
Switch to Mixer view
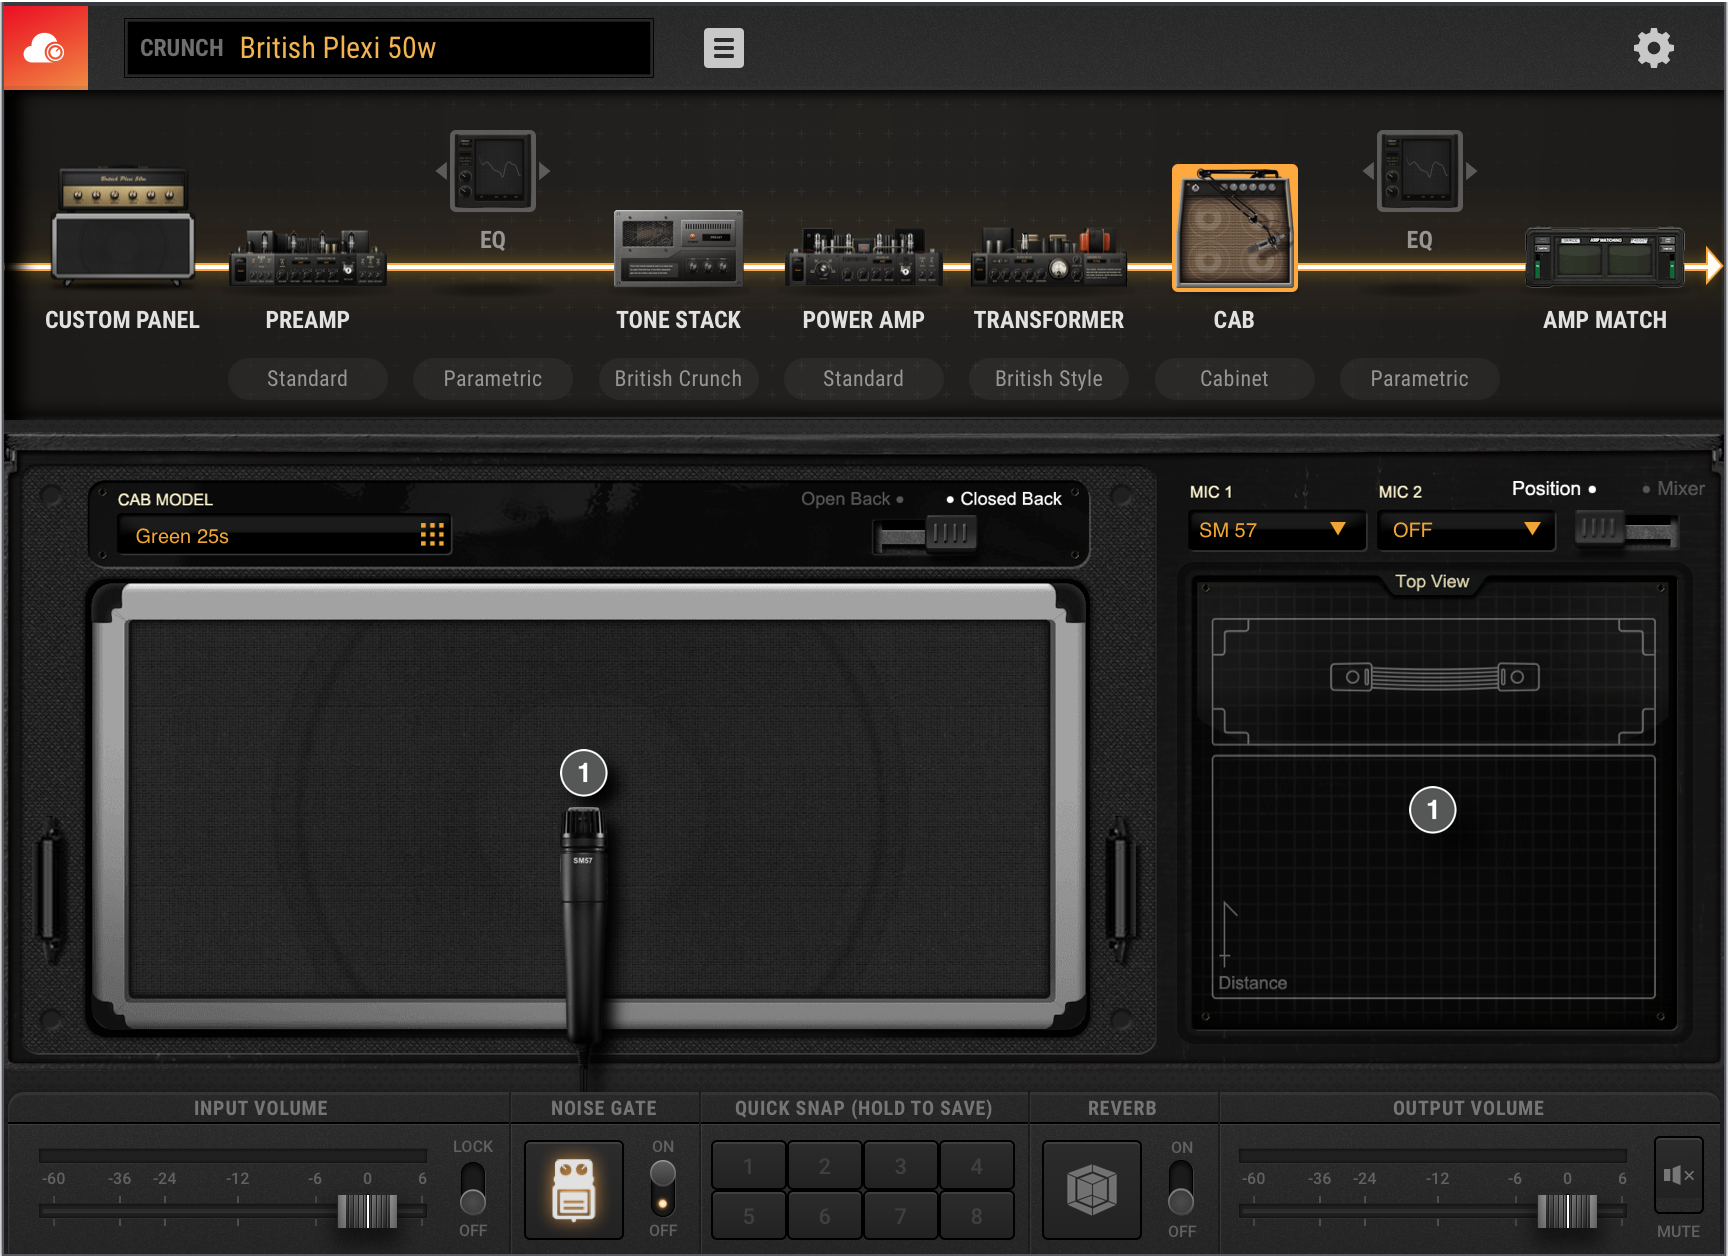(1673, 489)
